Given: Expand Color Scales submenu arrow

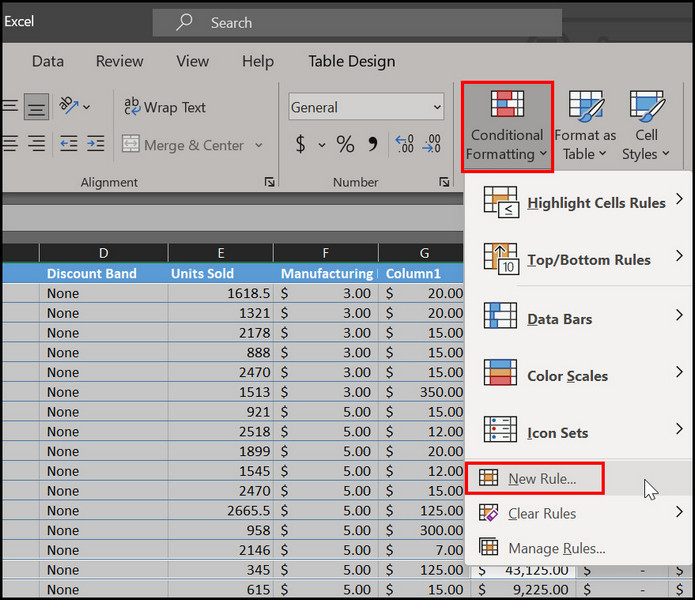Looking at the screenshot, I should (x=679, y=371).
